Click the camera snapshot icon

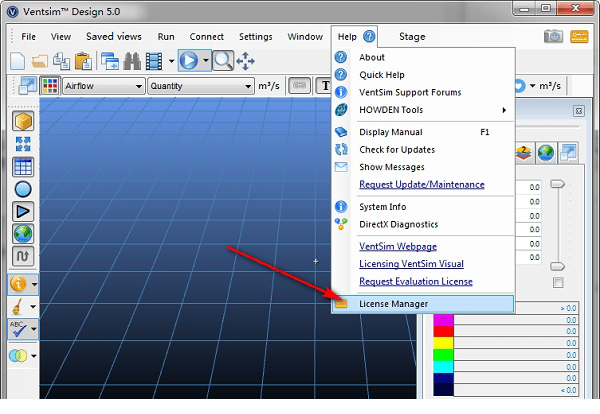553,37
